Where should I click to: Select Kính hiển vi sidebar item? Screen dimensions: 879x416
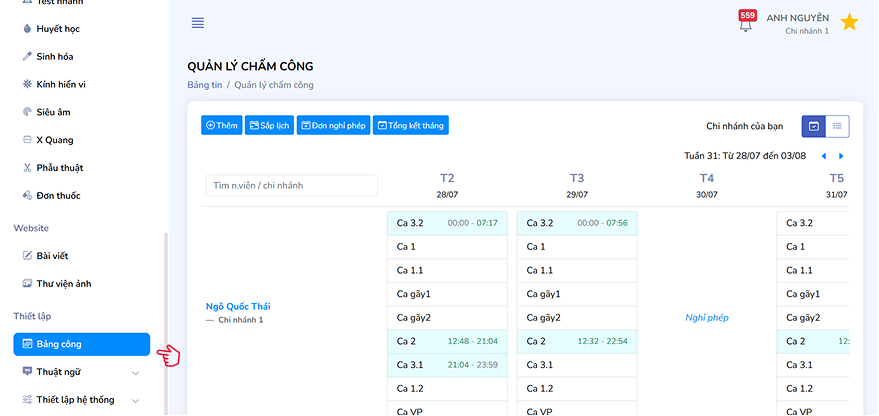[61, 84]
